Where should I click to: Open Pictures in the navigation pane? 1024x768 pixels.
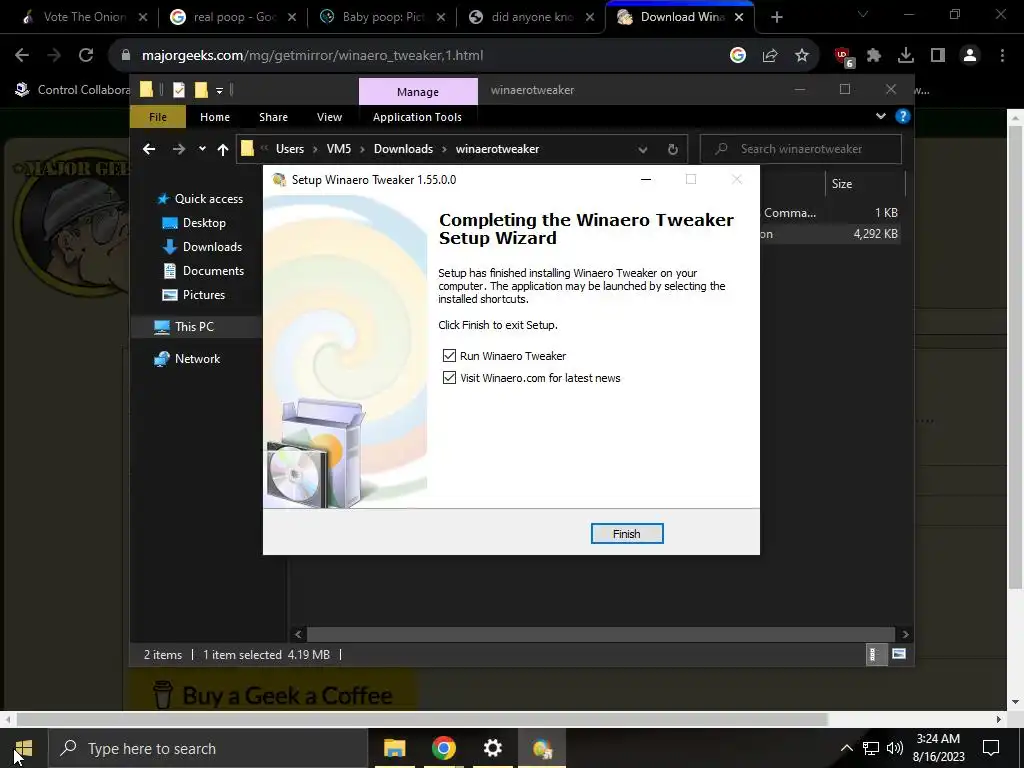[193, 295]
